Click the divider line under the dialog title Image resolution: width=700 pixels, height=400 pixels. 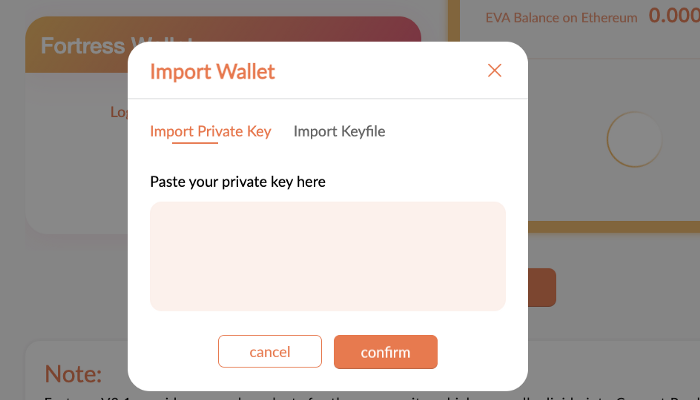[x=327, y=99]
